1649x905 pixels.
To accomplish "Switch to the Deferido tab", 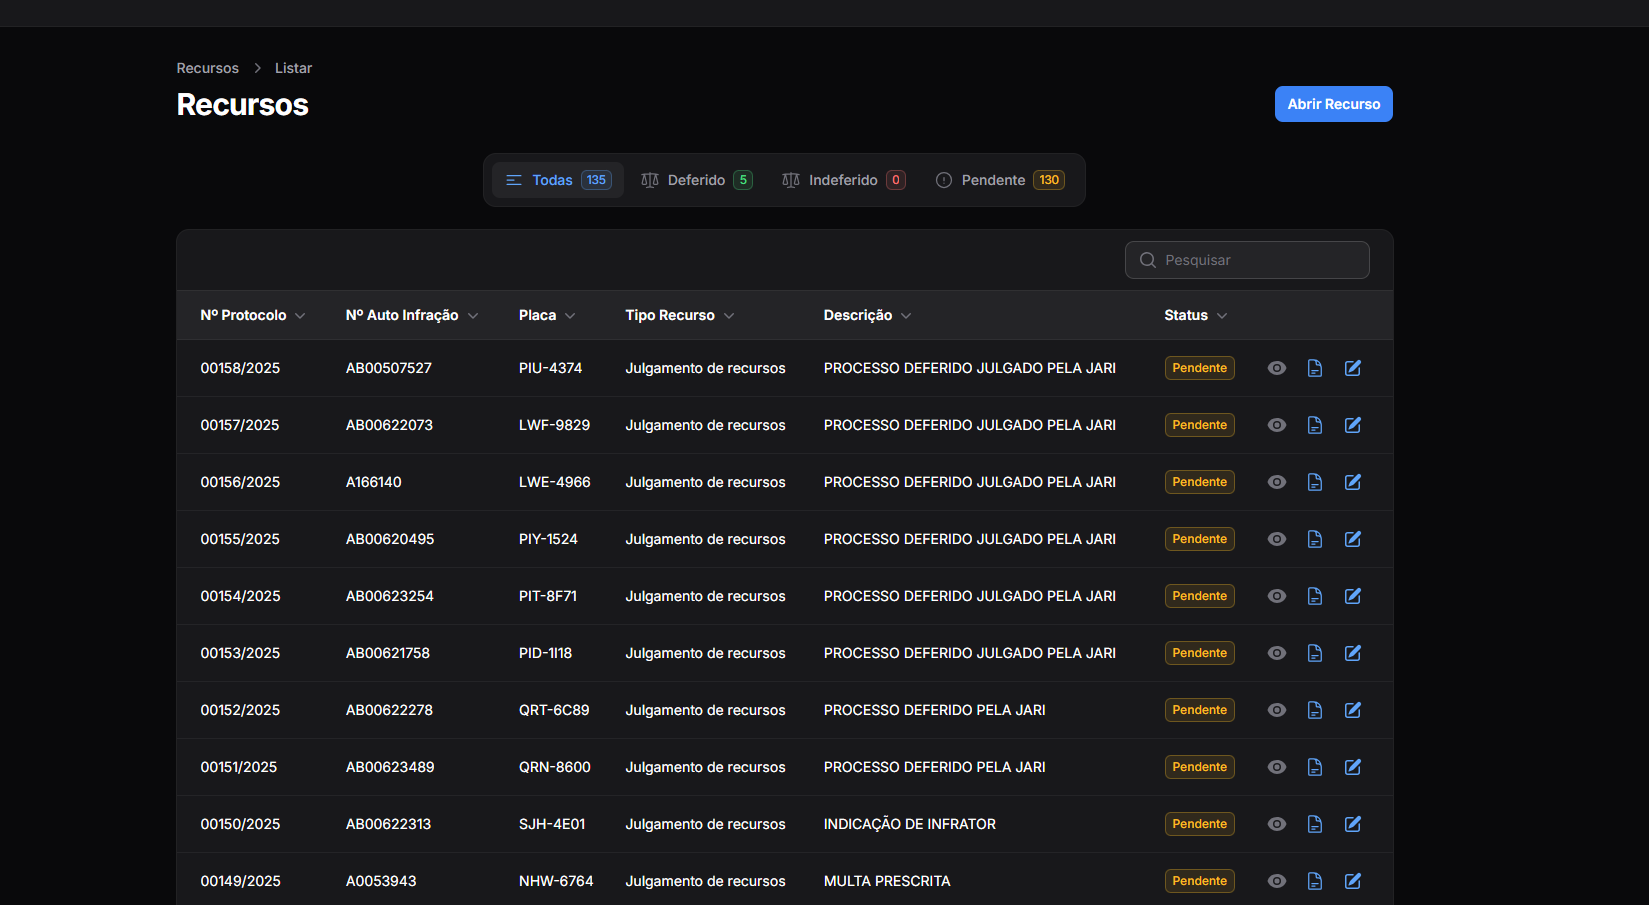I will pos(696,180).
